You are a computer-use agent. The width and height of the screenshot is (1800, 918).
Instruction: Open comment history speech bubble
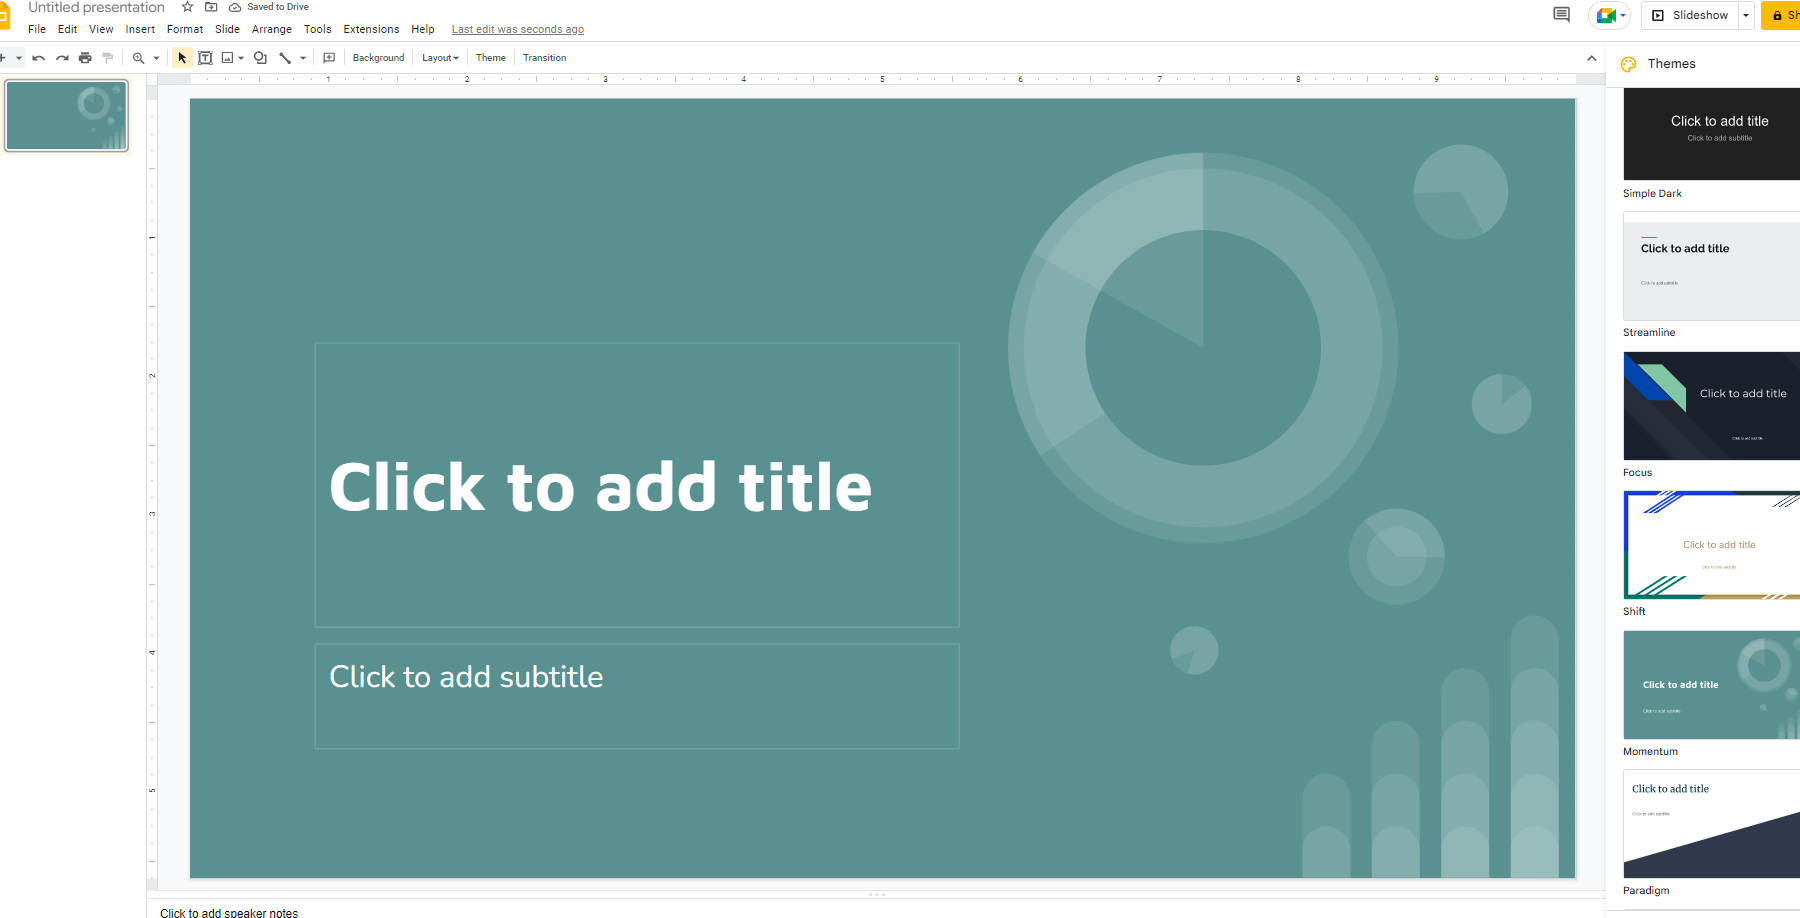(1561, 15)
